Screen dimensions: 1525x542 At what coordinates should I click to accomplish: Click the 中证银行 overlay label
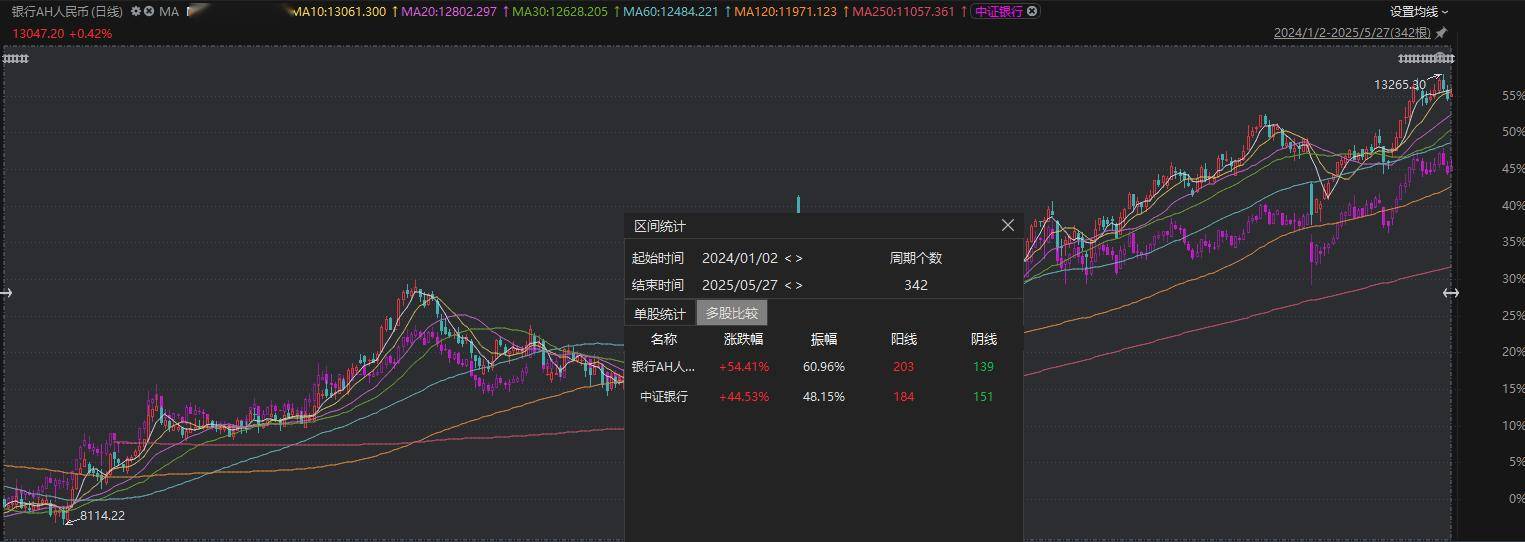coord(999,12)
